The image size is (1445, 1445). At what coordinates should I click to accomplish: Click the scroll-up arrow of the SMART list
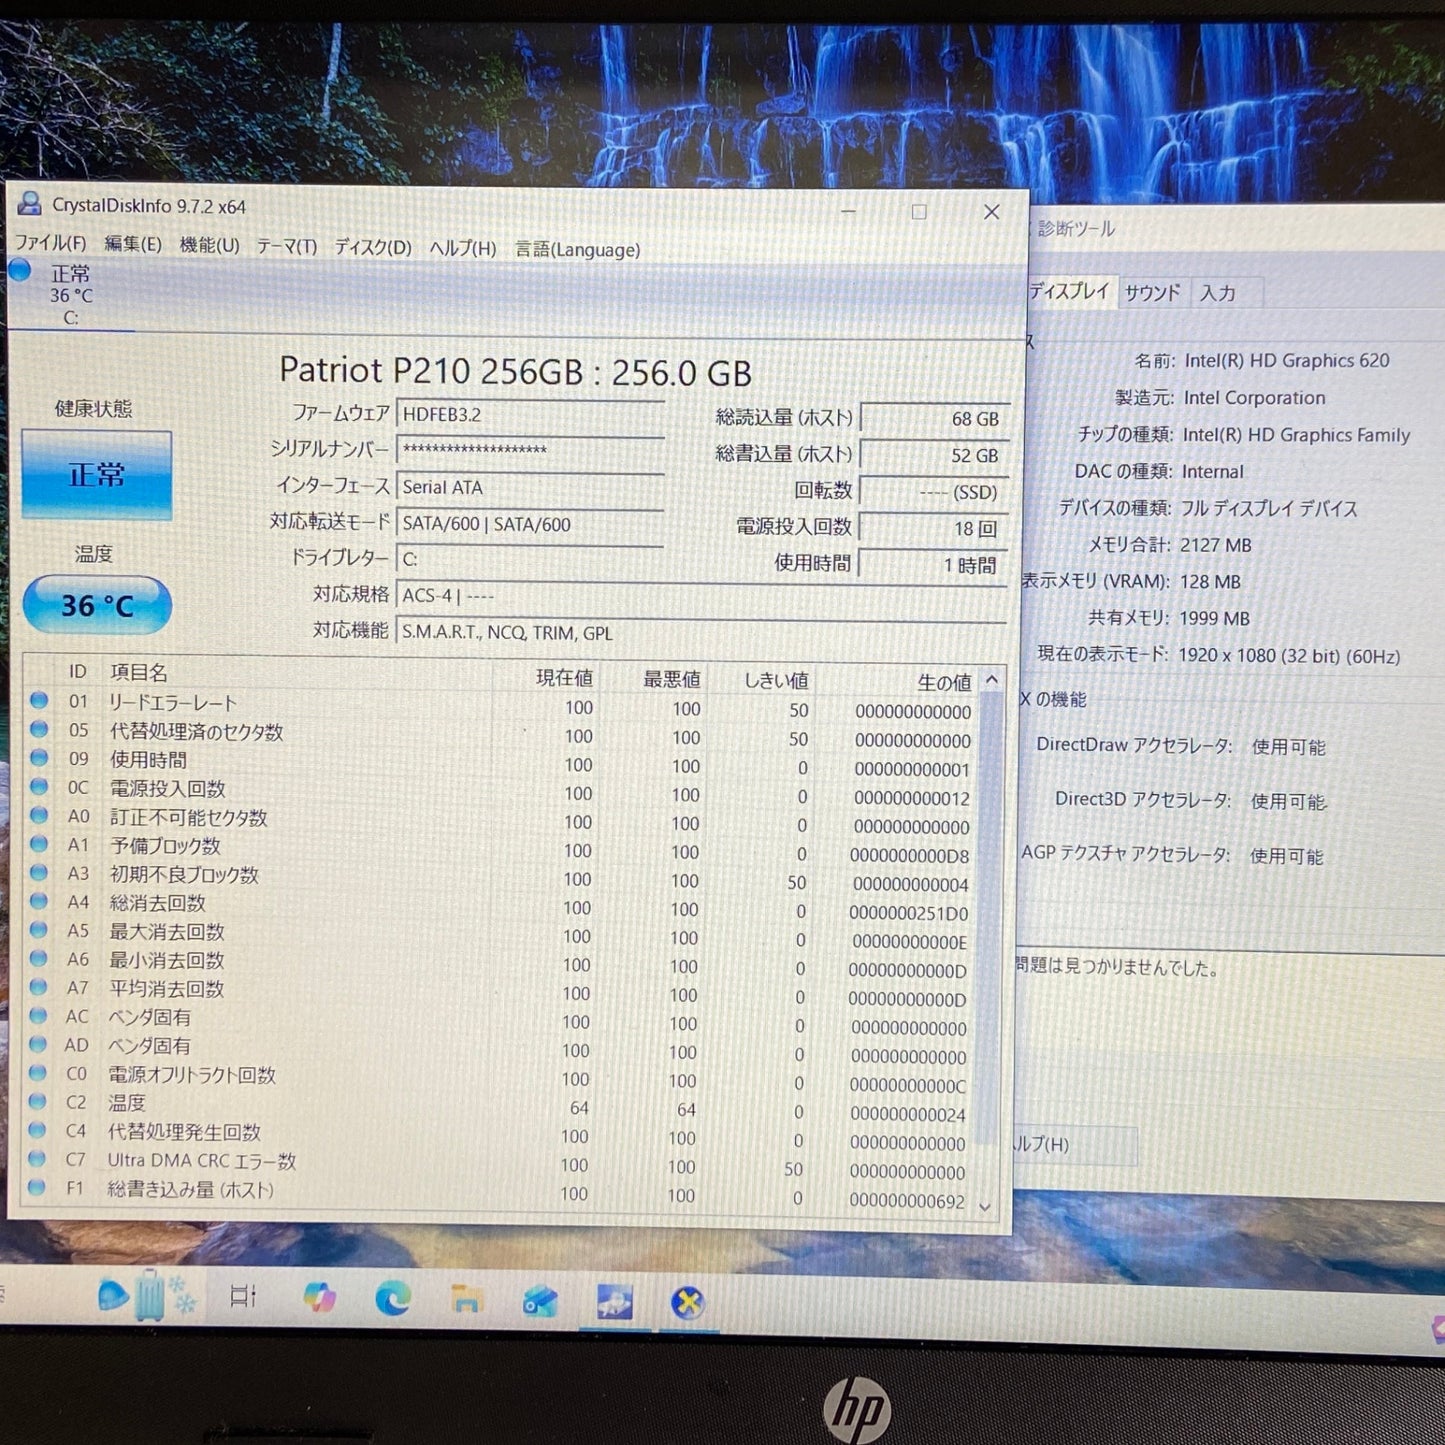coord(992,680)
